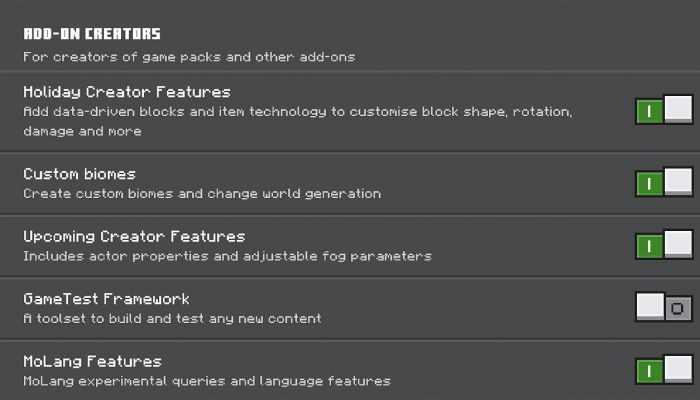Click the green I indicator on Holiday switch

point(649,110)
